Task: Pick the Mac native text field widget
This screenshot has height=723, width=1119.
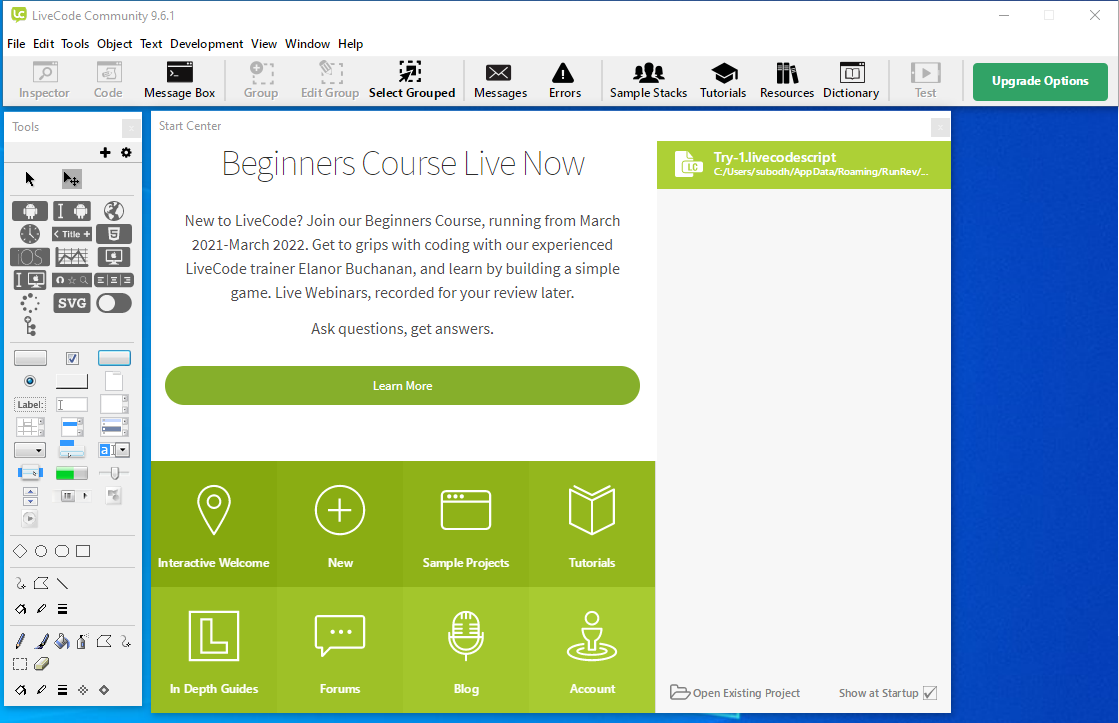Action: [x=30, y=280]
